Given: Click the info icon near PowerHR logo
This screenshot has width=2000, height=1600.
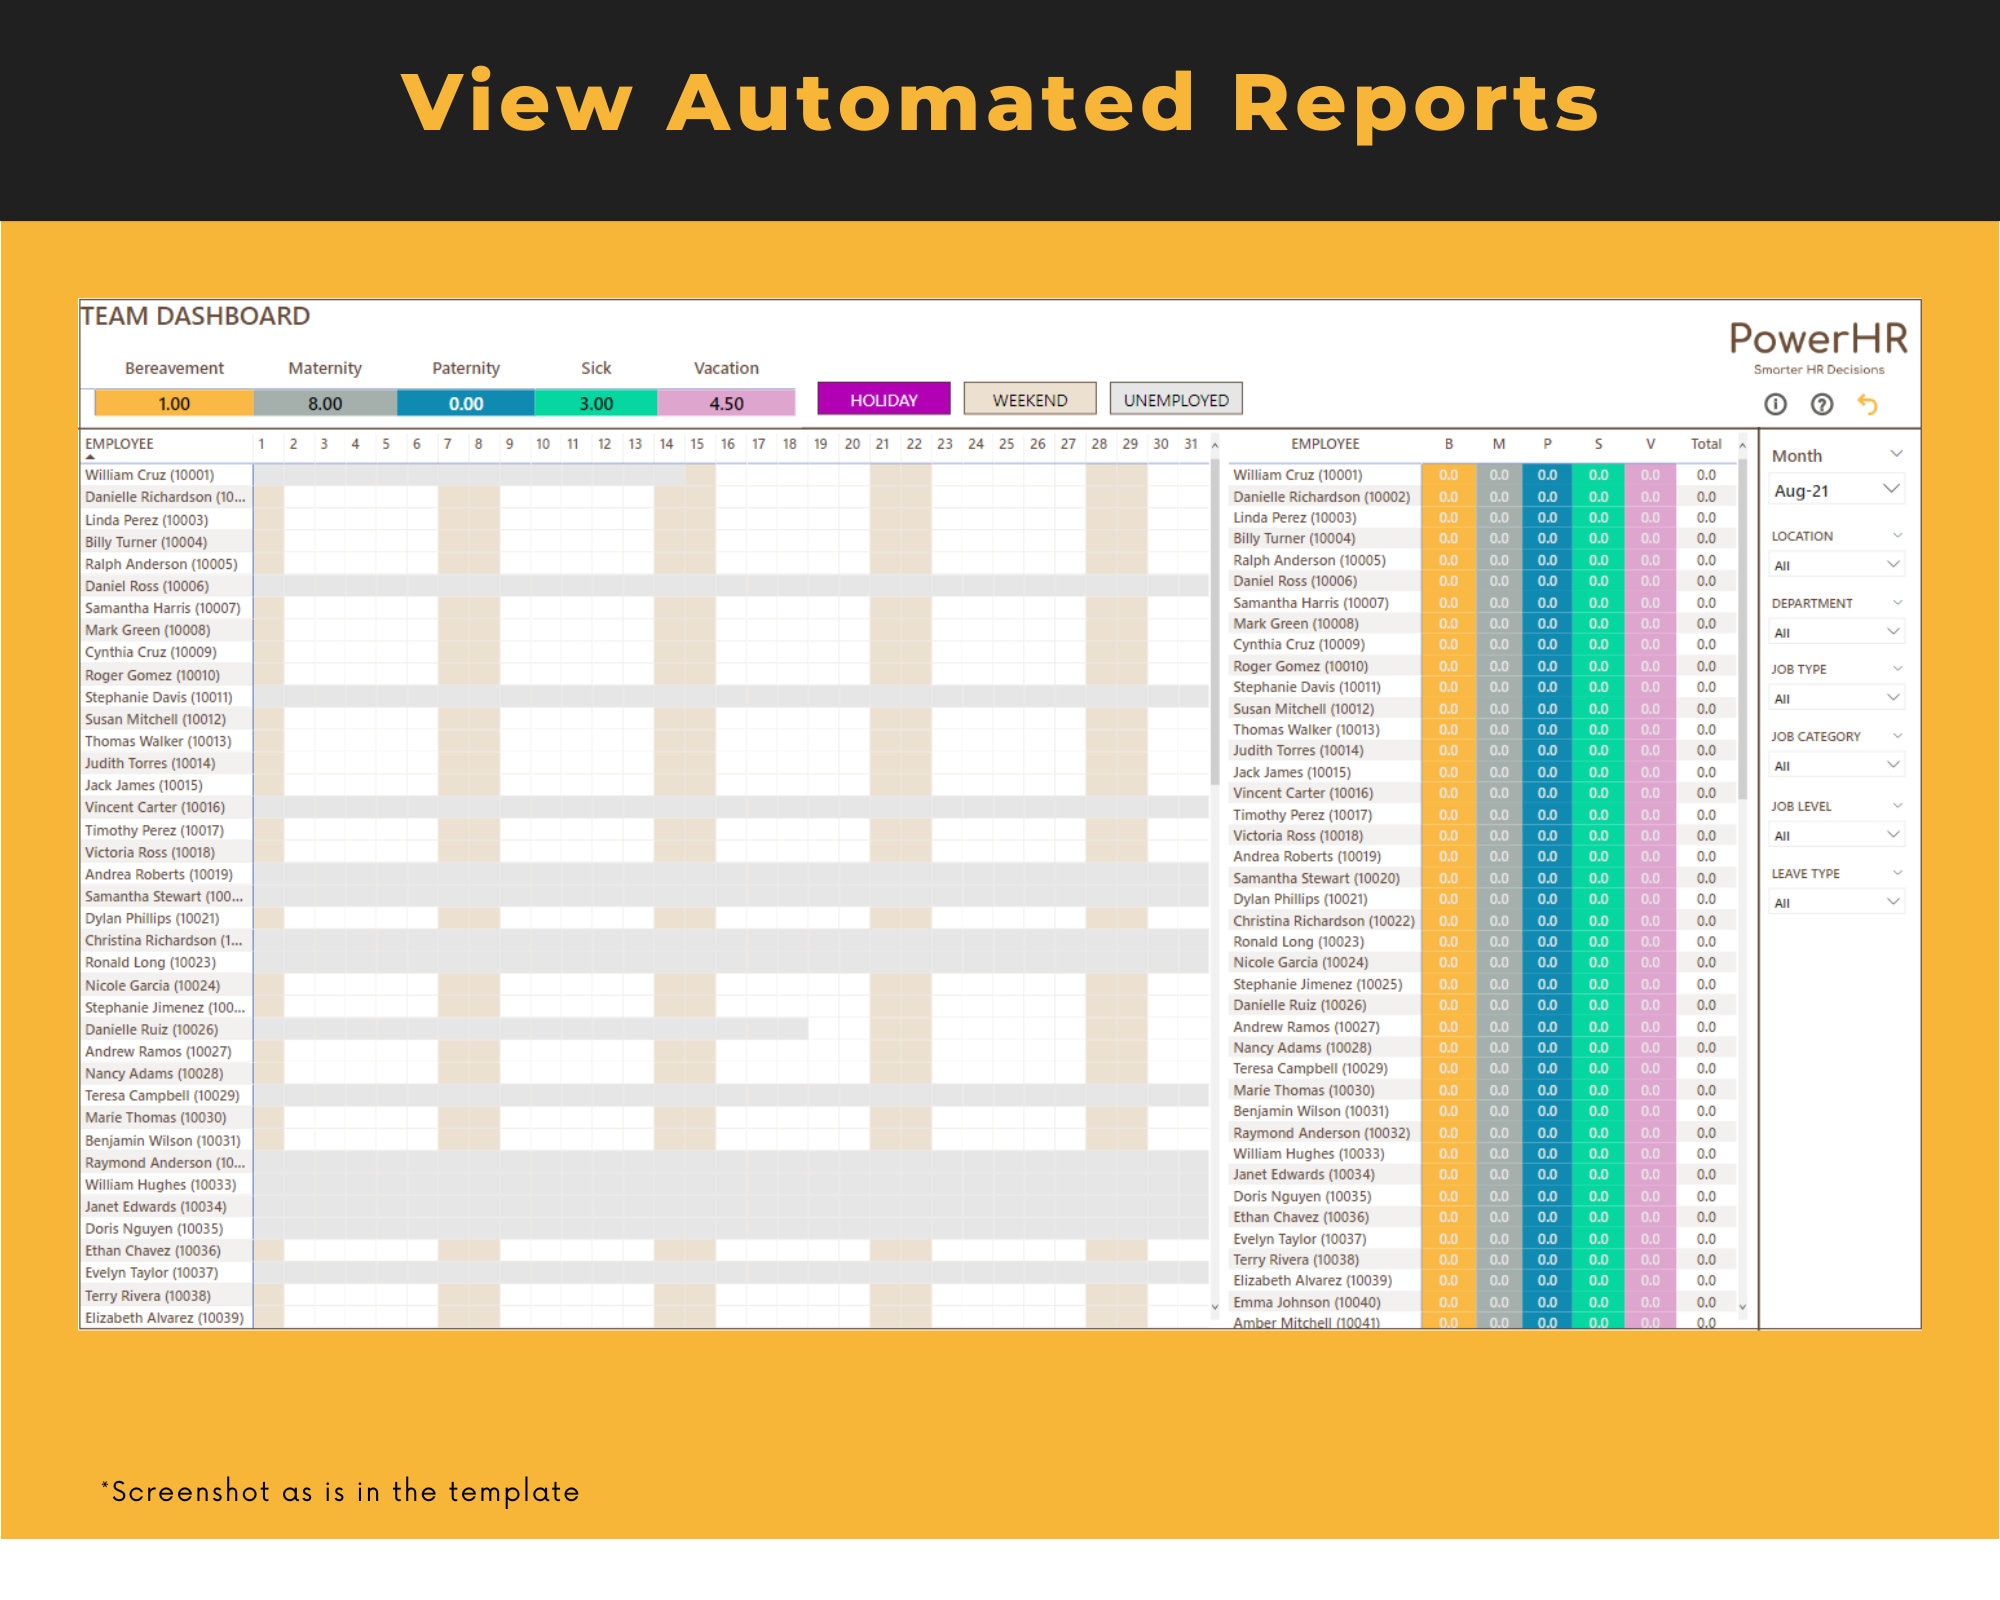Looking at the screenshot, I should [x=1774, y=406].
